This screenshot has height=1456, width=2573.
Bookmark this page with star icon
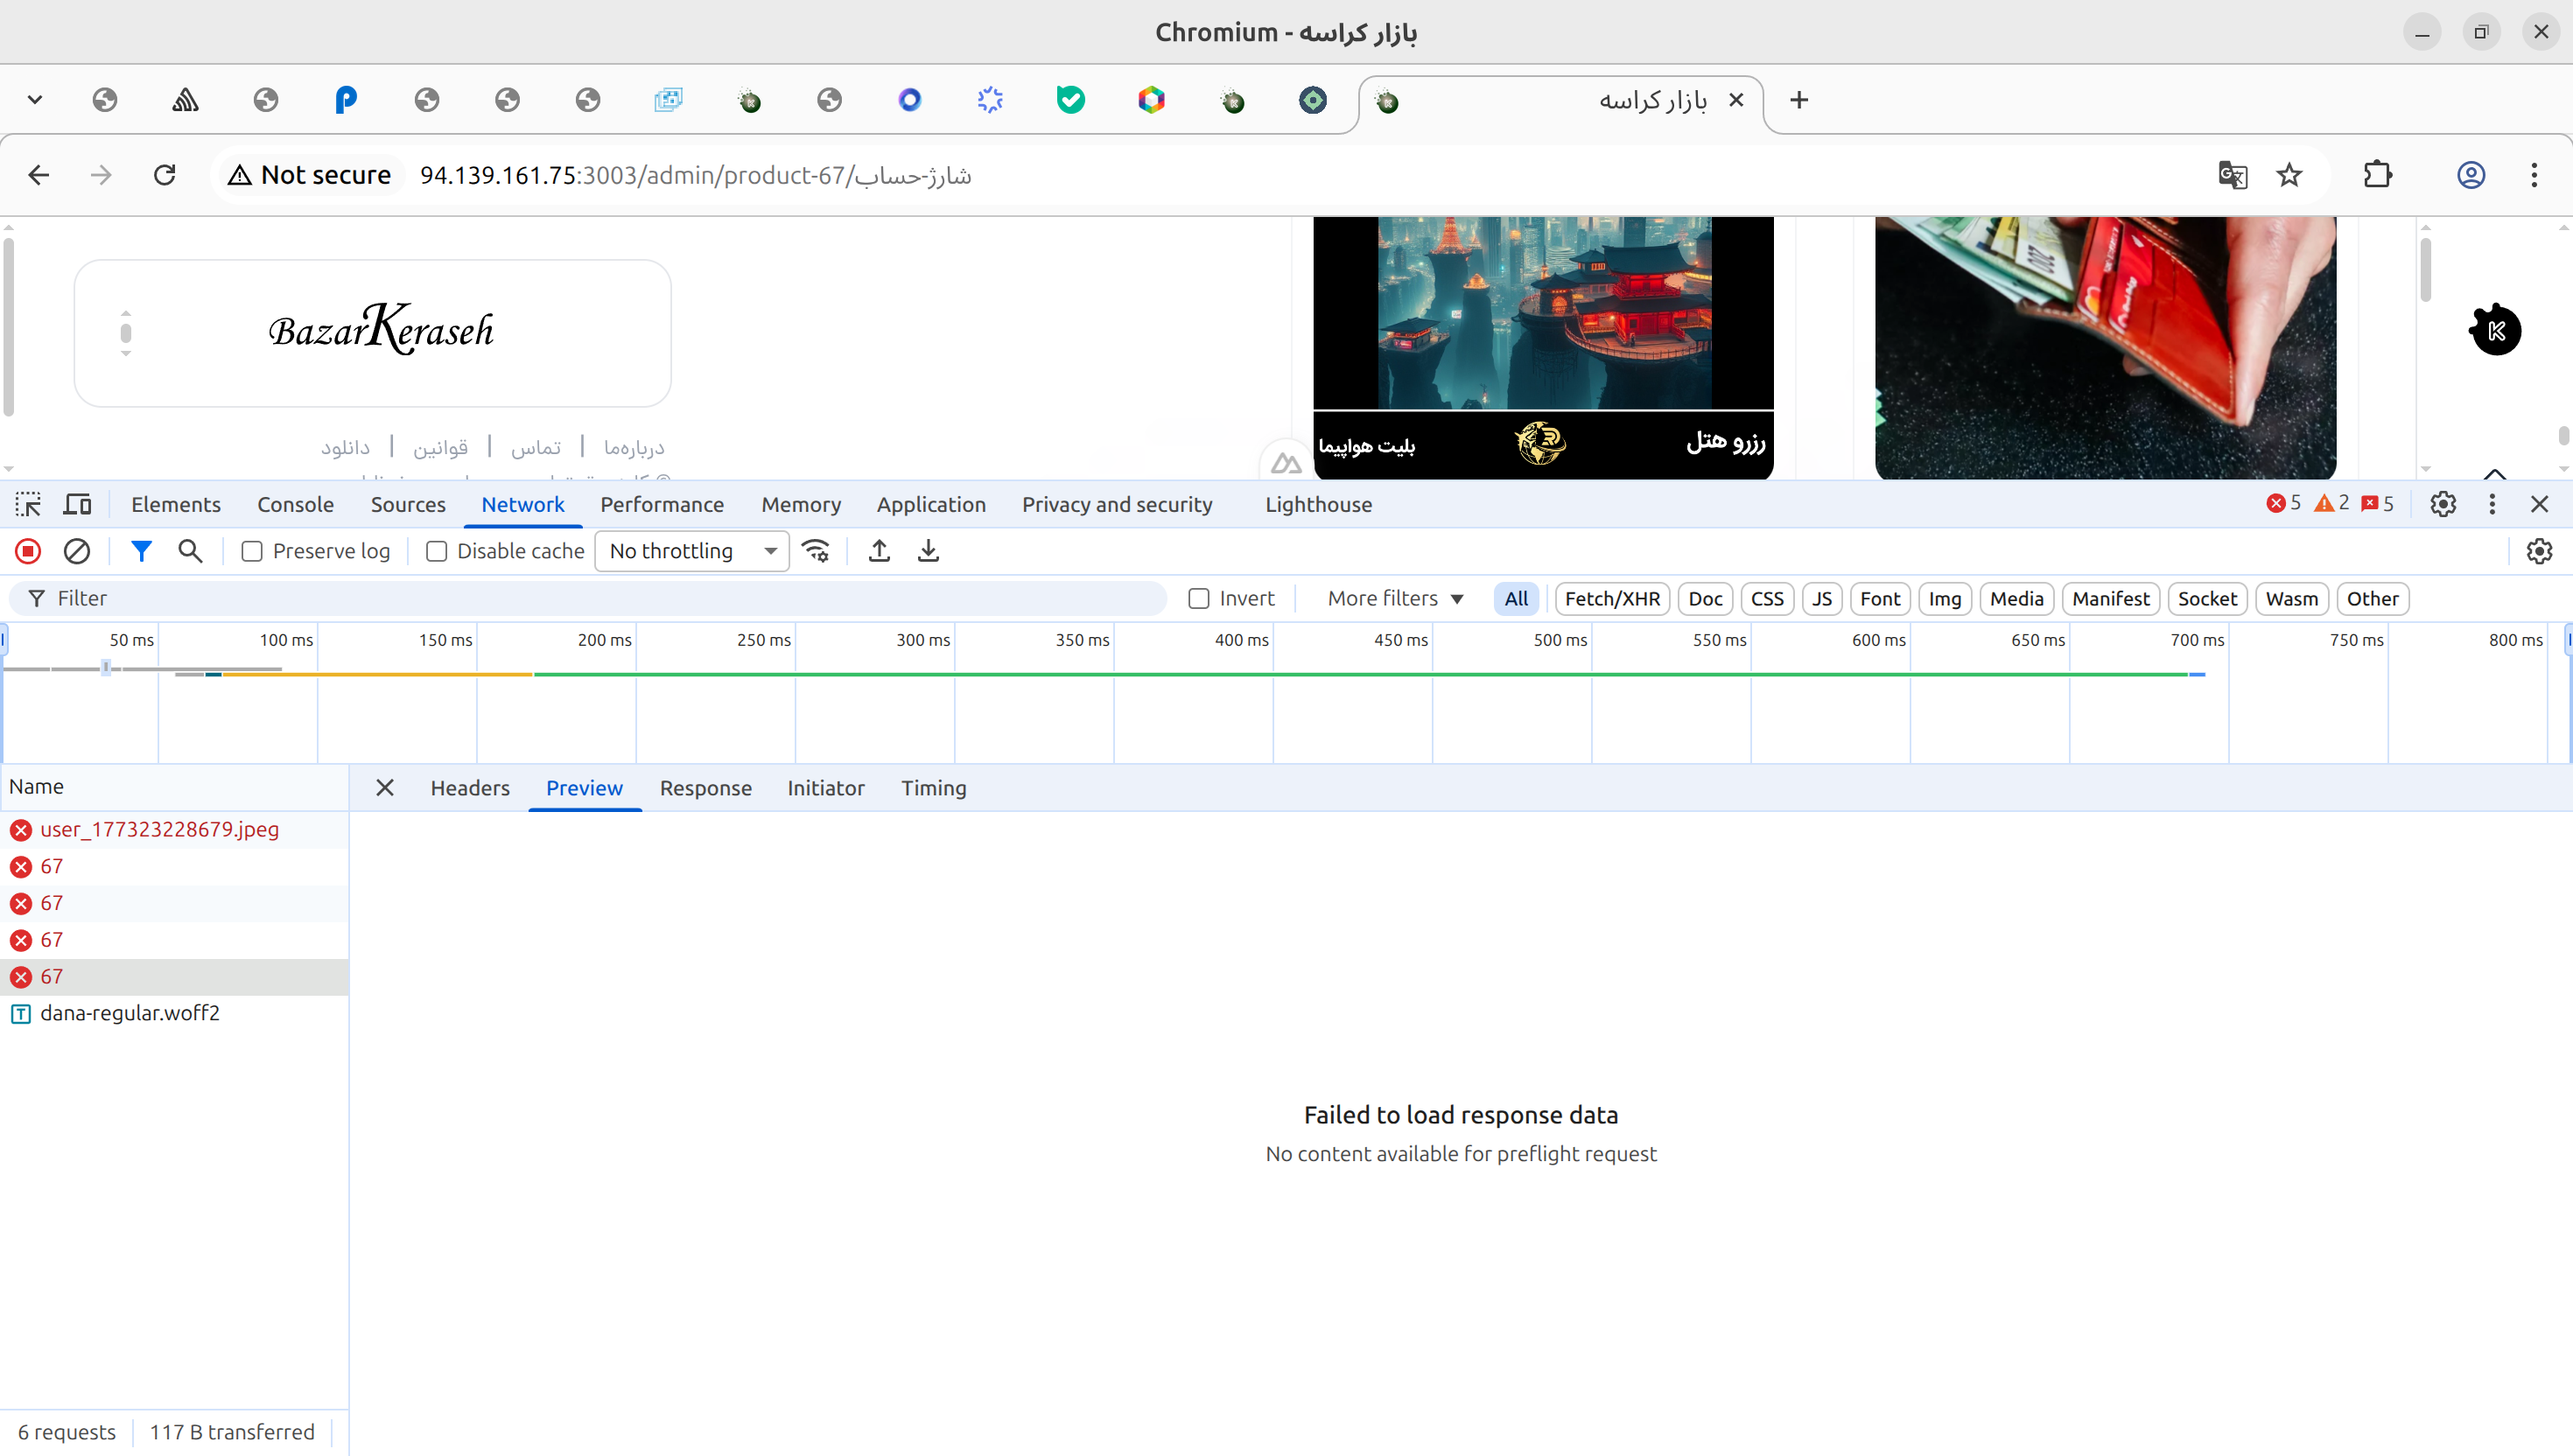click(x=2289, y=175)
